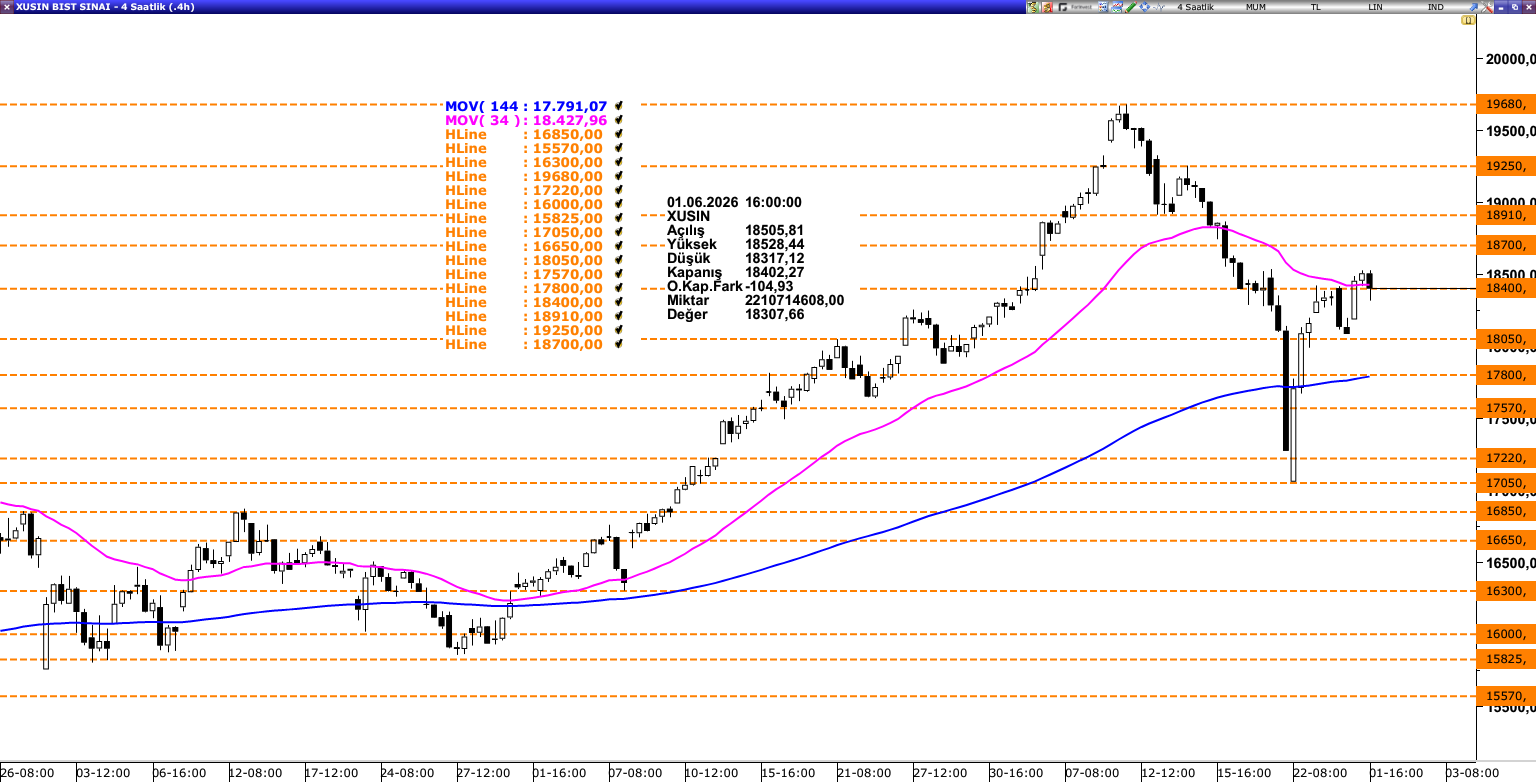Select the HLine : 18910,00 legend entry

524,316
